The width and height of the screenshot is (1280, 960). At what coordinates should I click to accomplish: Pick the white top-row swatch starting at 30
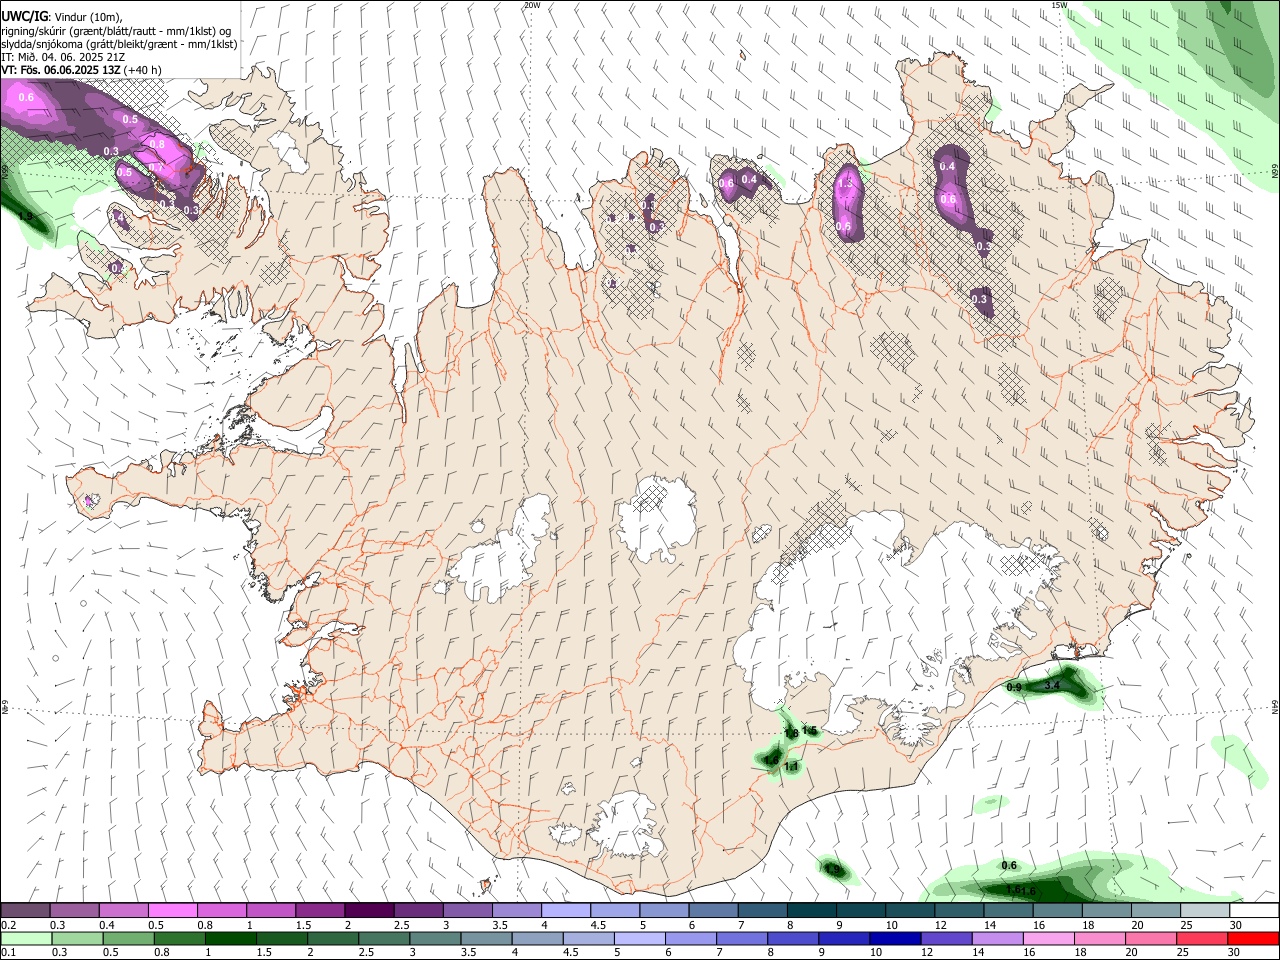(x=1253, y=911)
